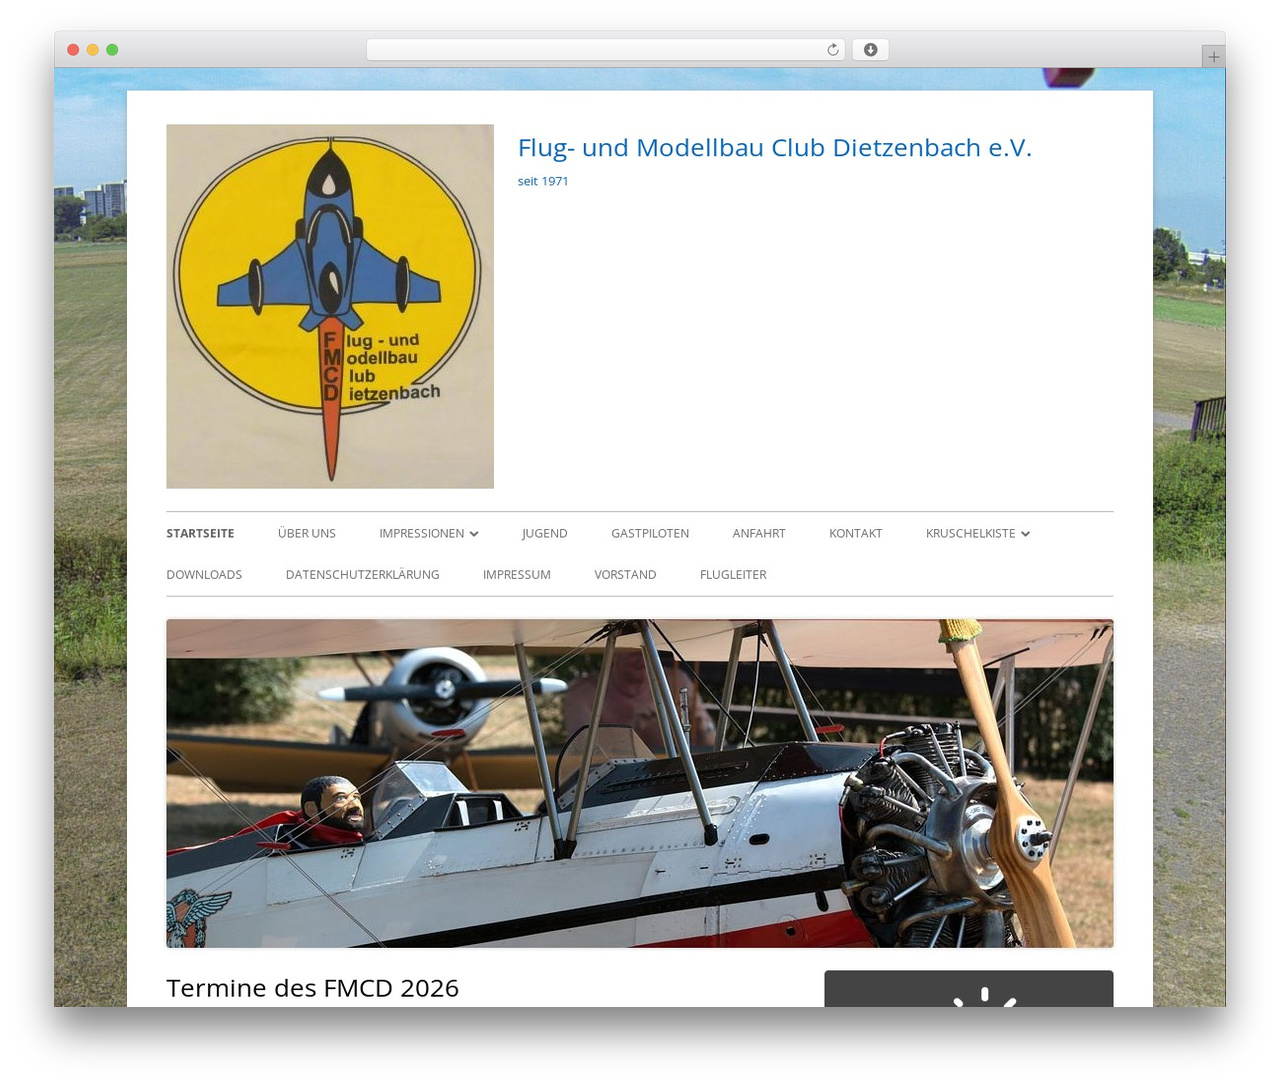Click the 'seit 1971' tagline text
1280x1084 pixels.
tap(543, 181)
